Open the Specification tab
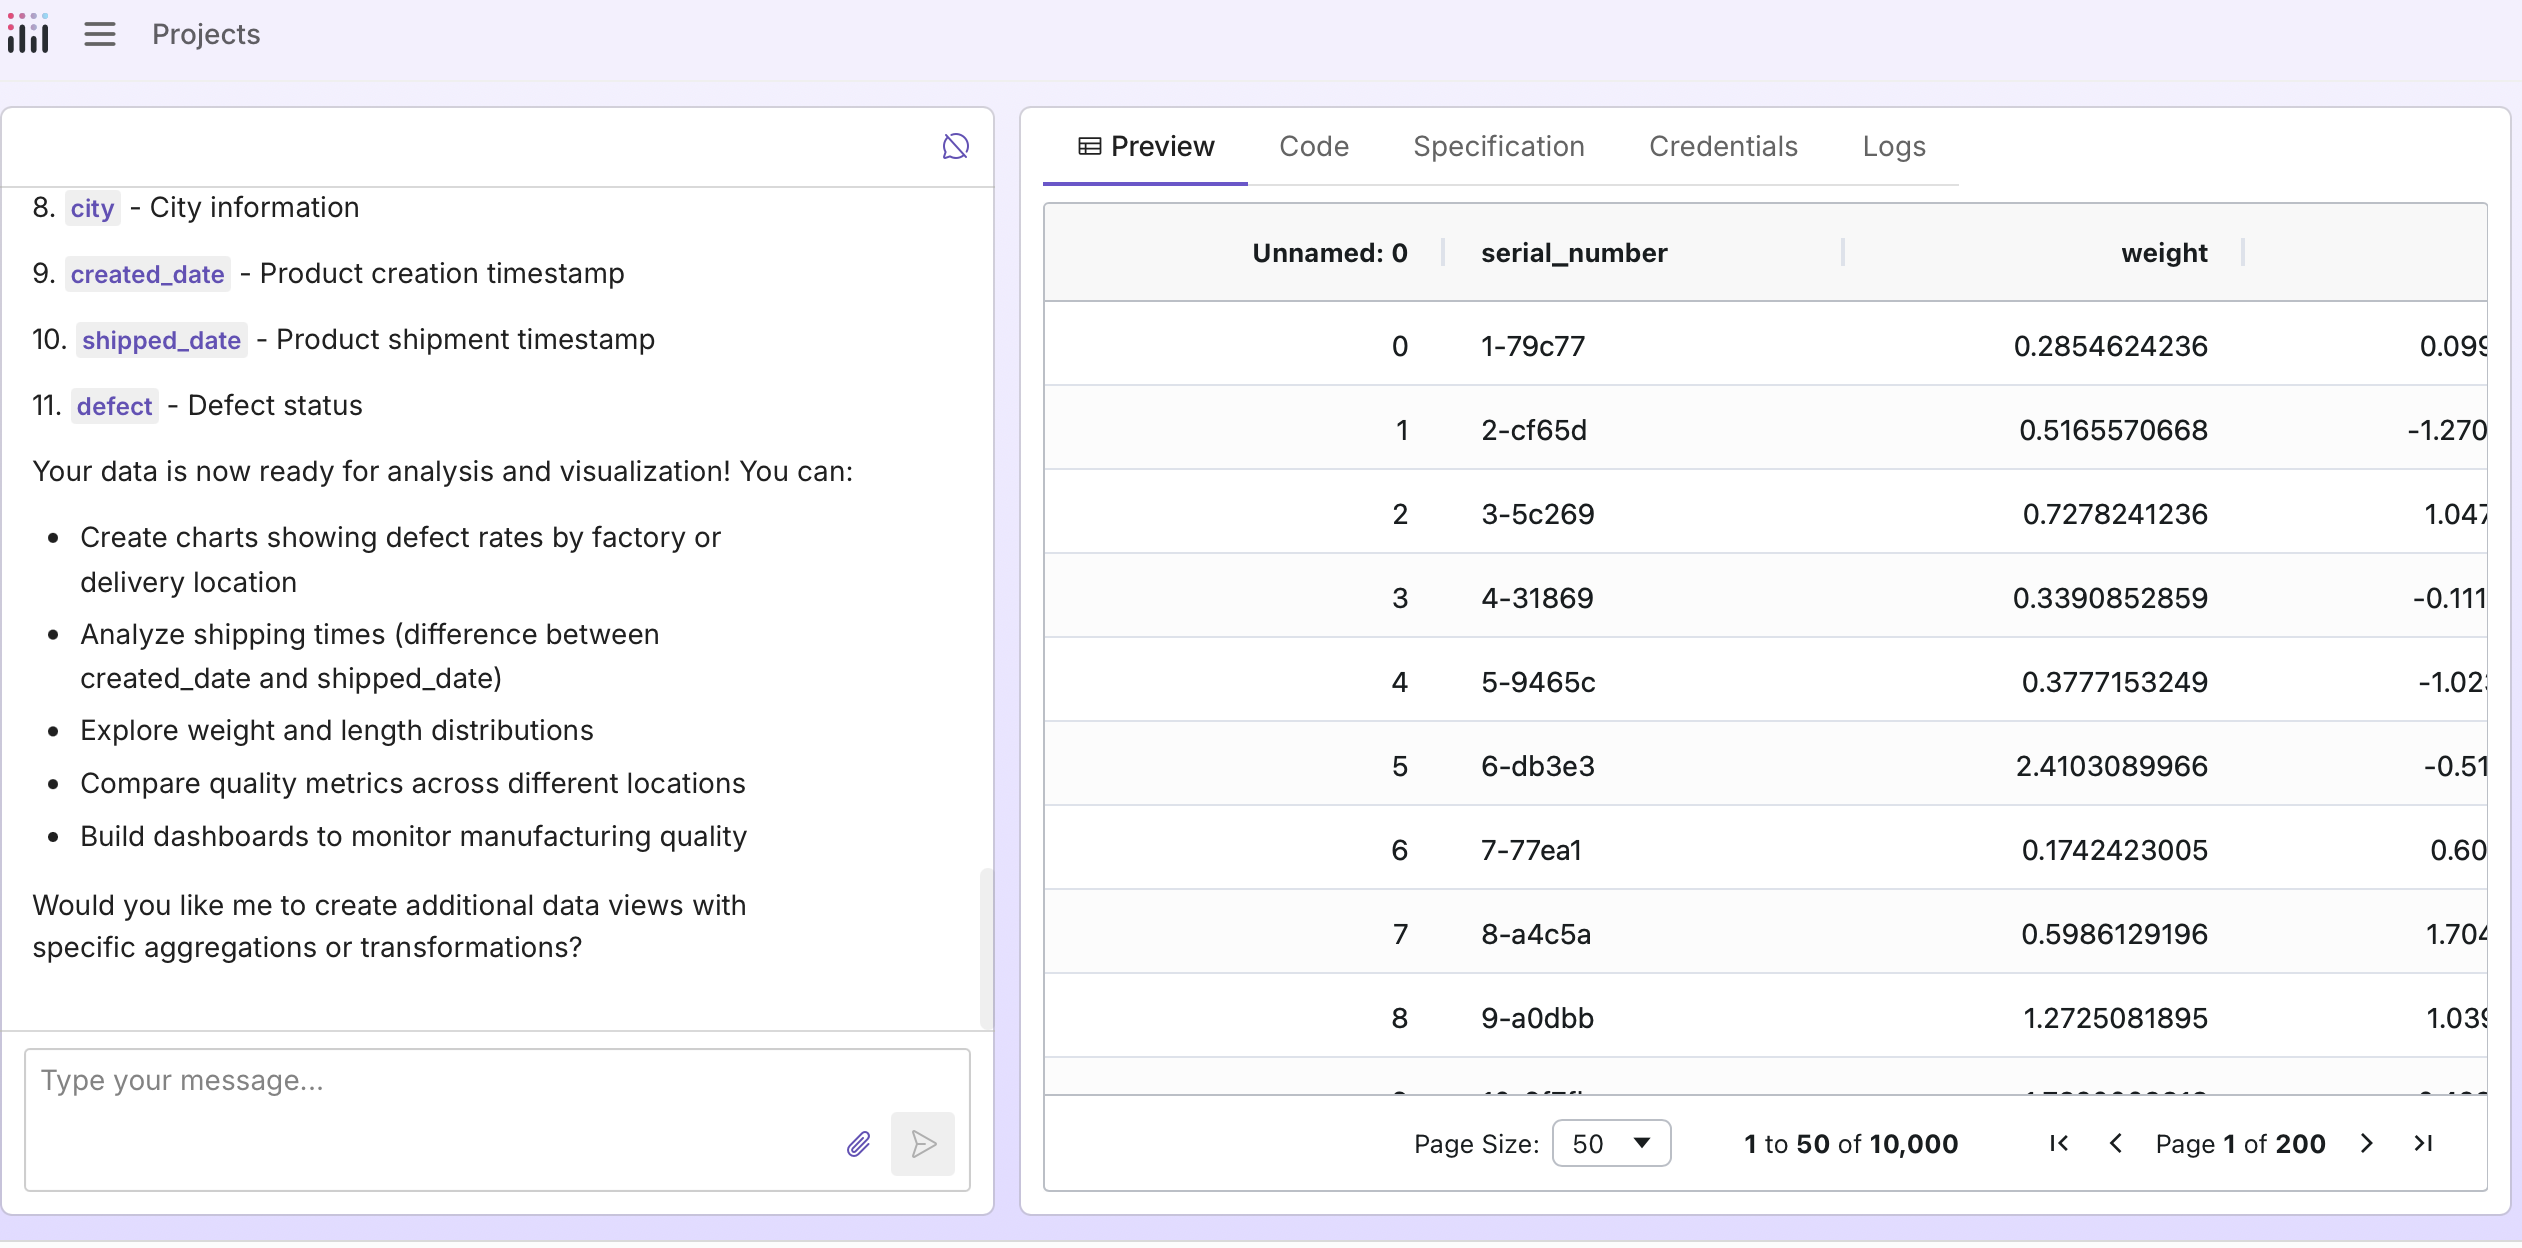The height and width of the screenshot is (1248, 2522). (x=1498, y=147)
